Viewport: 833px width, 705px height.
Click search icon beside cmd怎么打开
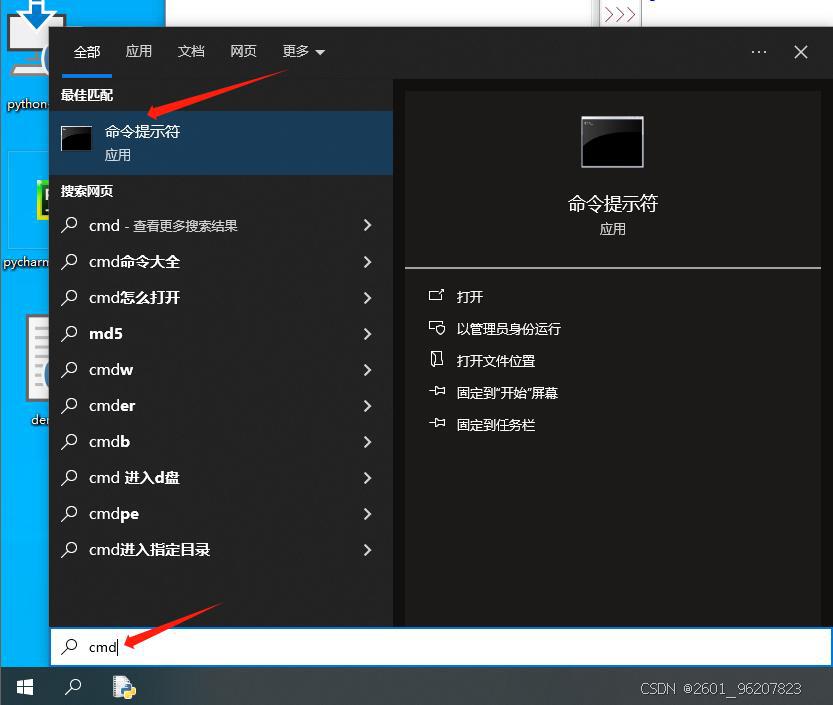click(x=70, y=298)
